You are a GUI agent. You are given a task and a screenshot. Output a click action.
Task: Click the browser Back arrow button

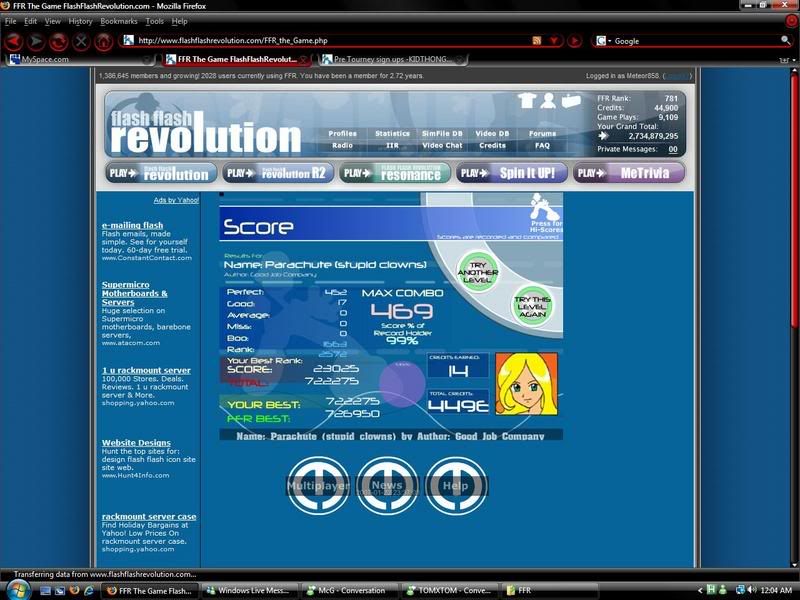tap(12, 41)
